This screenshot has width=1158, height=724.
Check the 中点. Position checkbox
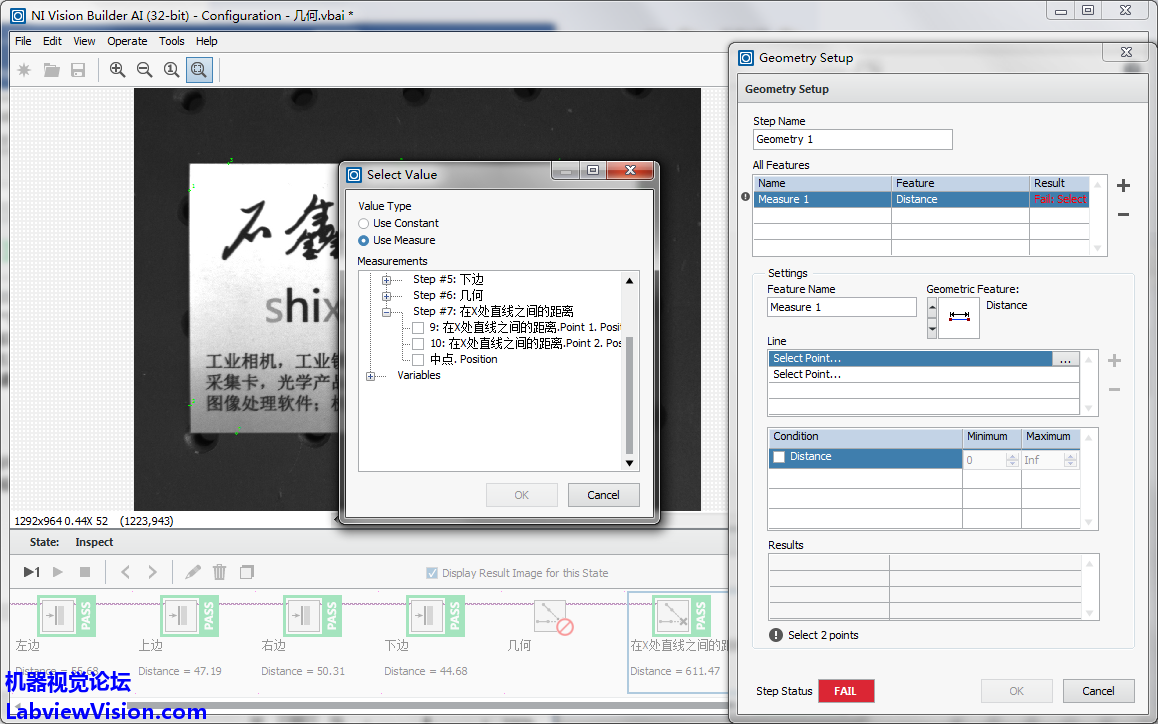coord(418,359)
